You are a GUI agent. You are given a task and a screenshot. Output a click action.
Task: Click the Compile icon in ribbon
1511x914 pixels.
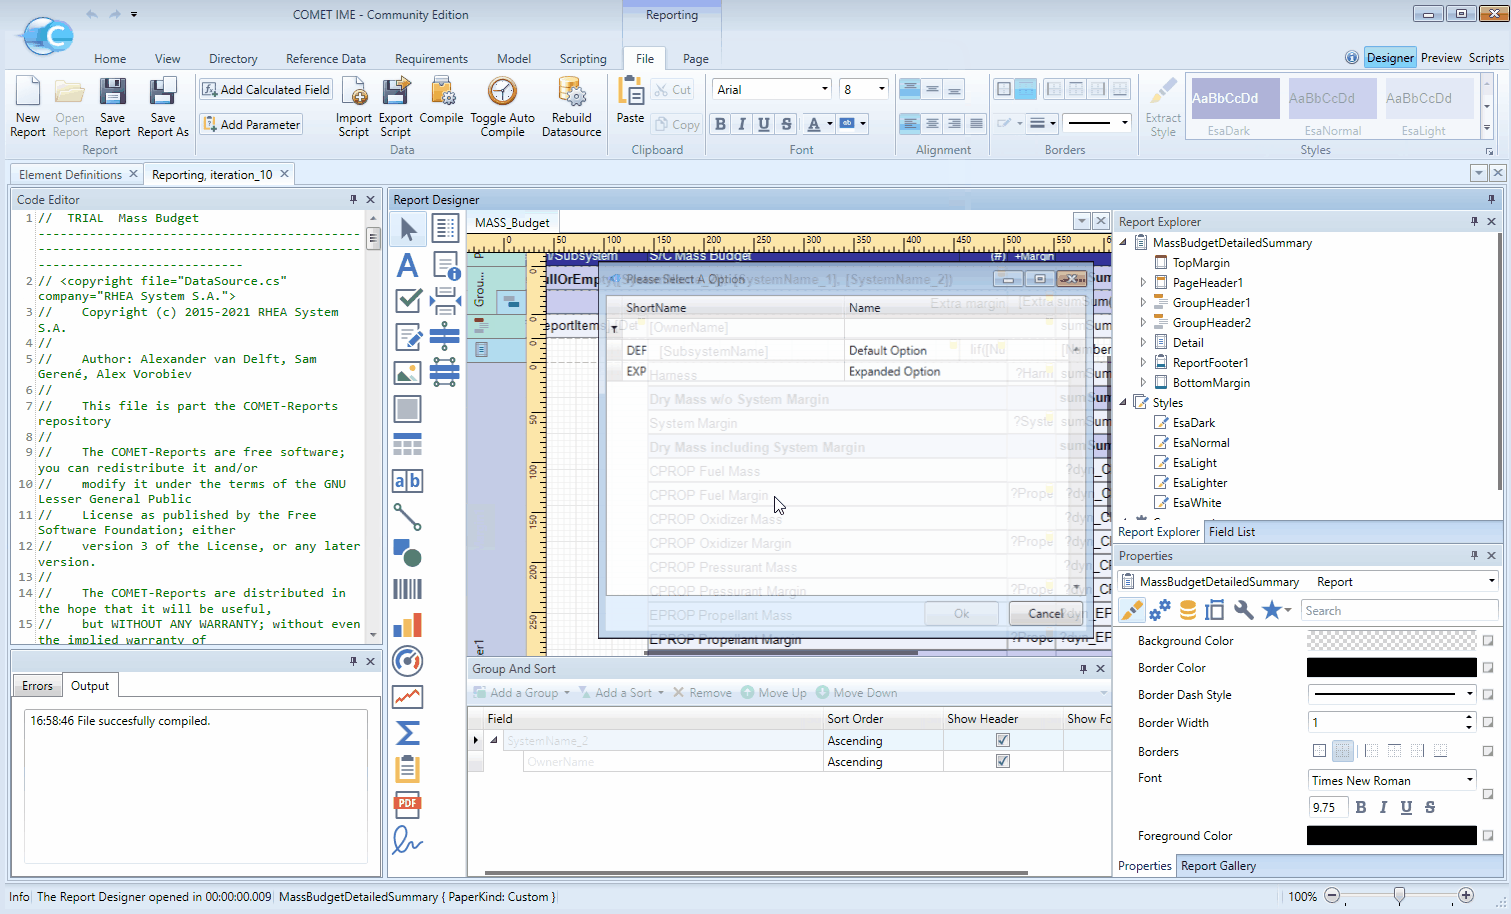point(441,101)
